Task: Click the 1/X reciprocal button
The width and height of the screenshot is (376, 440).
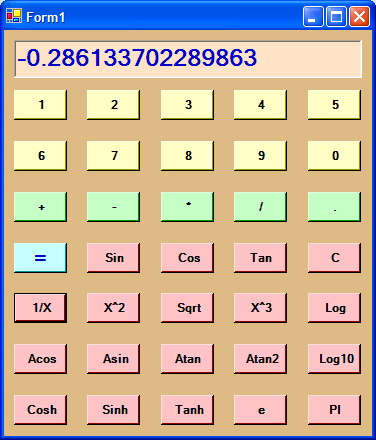Action: (40, 308)
